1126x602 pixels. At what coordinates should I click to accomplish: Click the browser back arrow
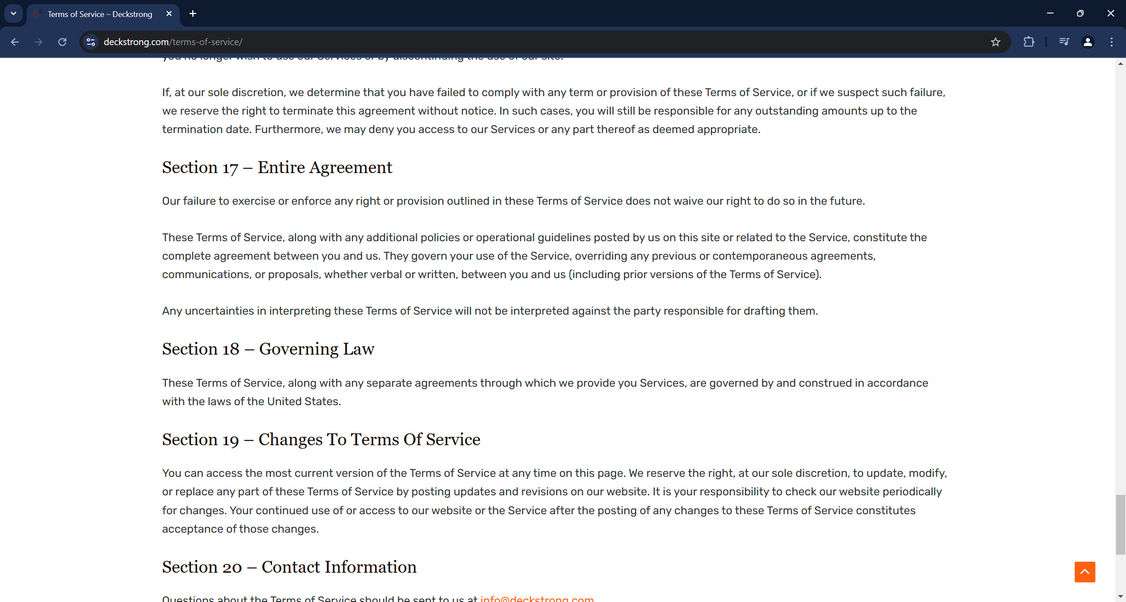pos(14,42)
